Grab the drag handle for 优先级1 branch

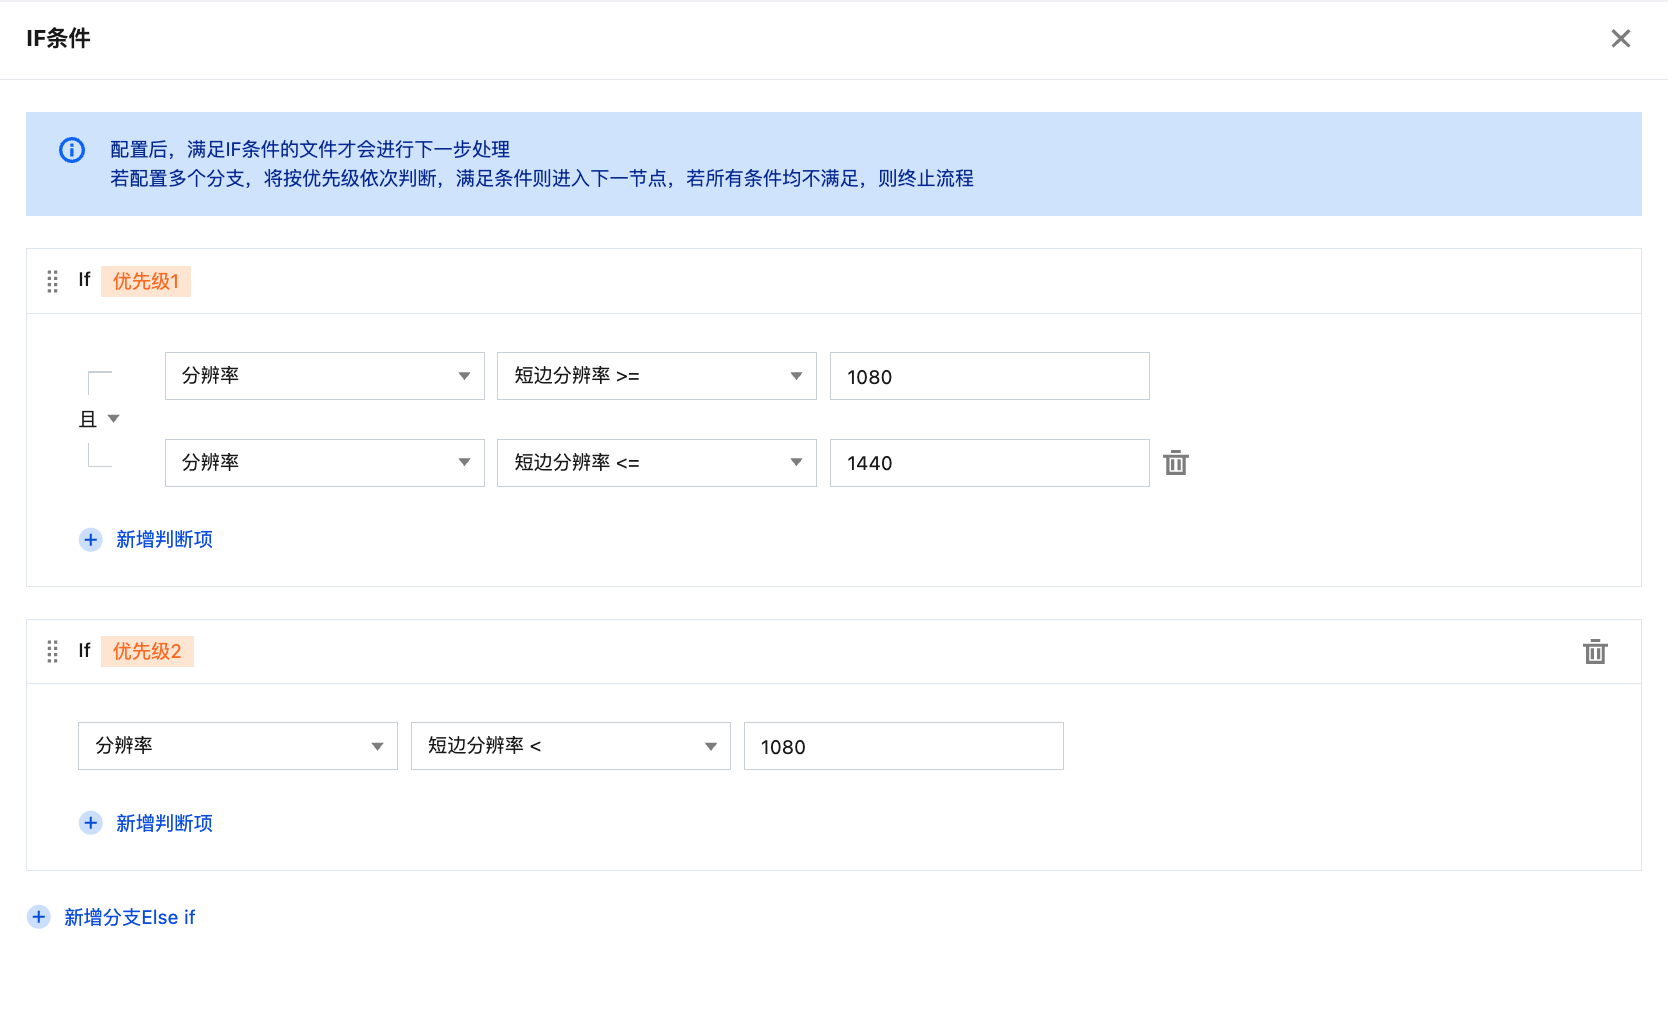53,281
